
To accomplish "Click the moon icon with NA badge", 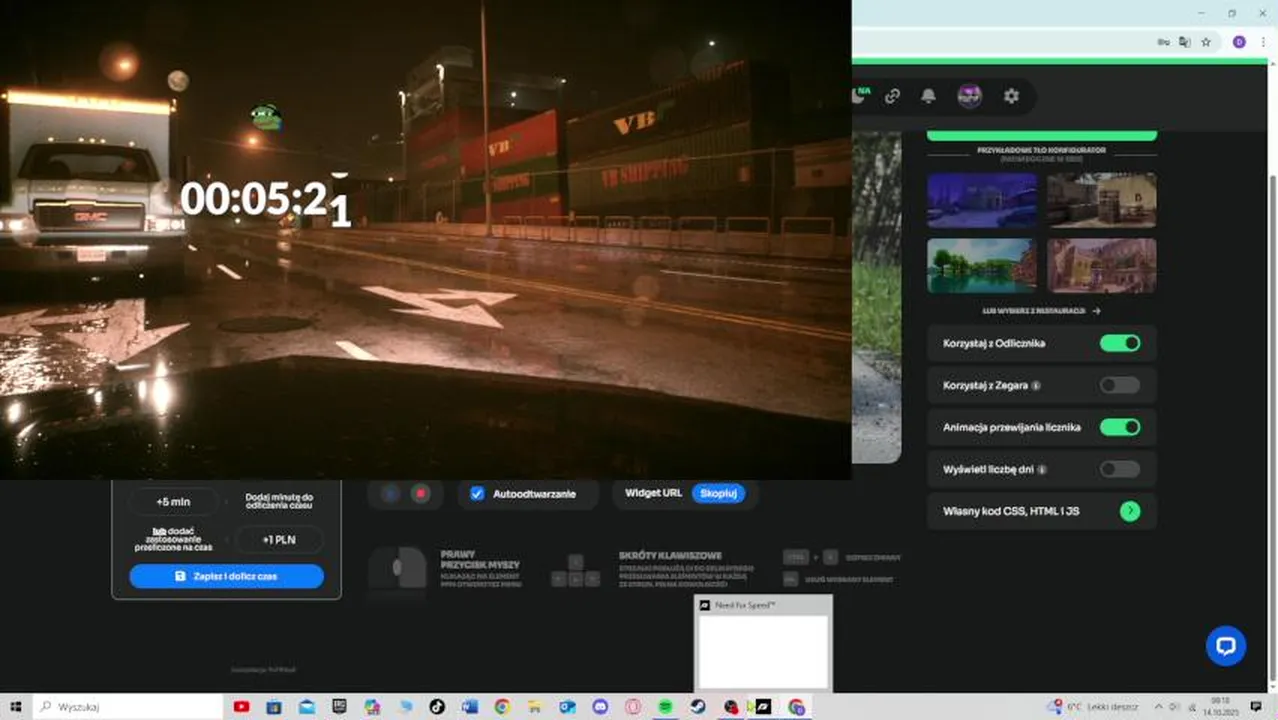I will point(859,95).
